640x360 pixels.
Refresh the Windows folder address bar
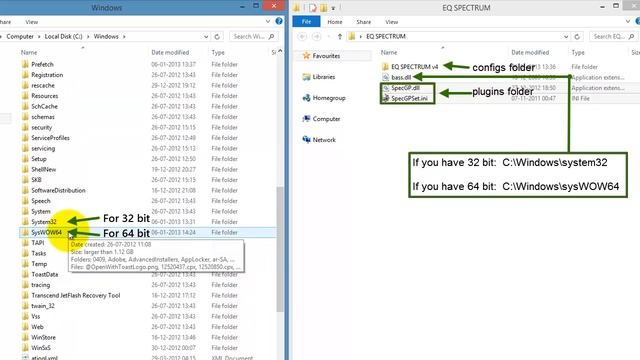[x=217, y=37]
